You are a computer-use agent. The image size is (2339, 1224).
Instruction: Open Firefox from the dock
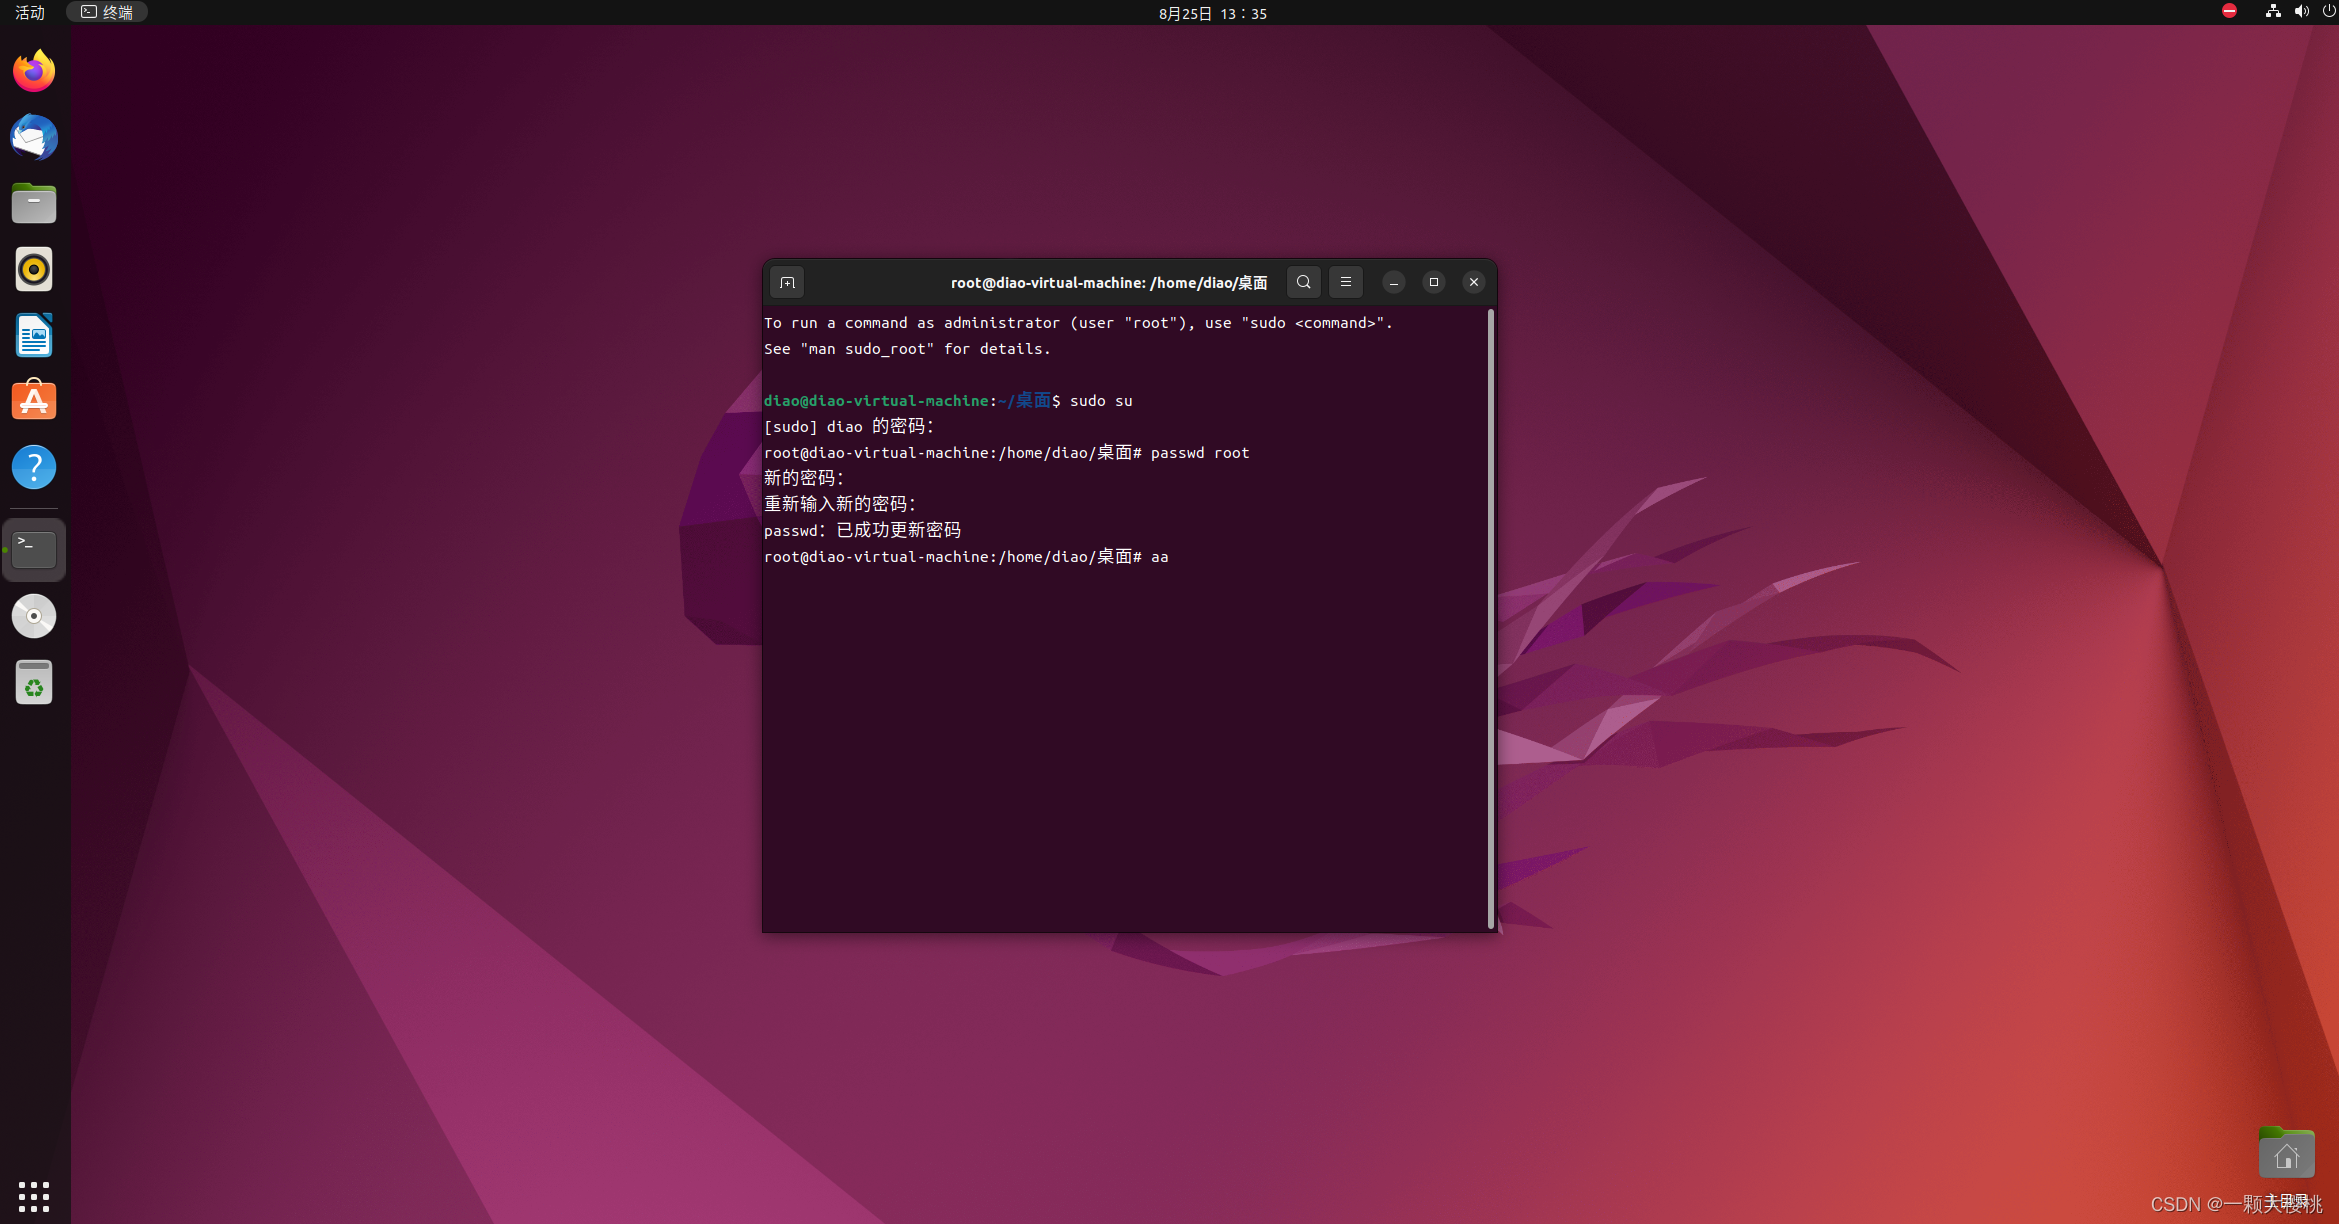click(34, 71)
